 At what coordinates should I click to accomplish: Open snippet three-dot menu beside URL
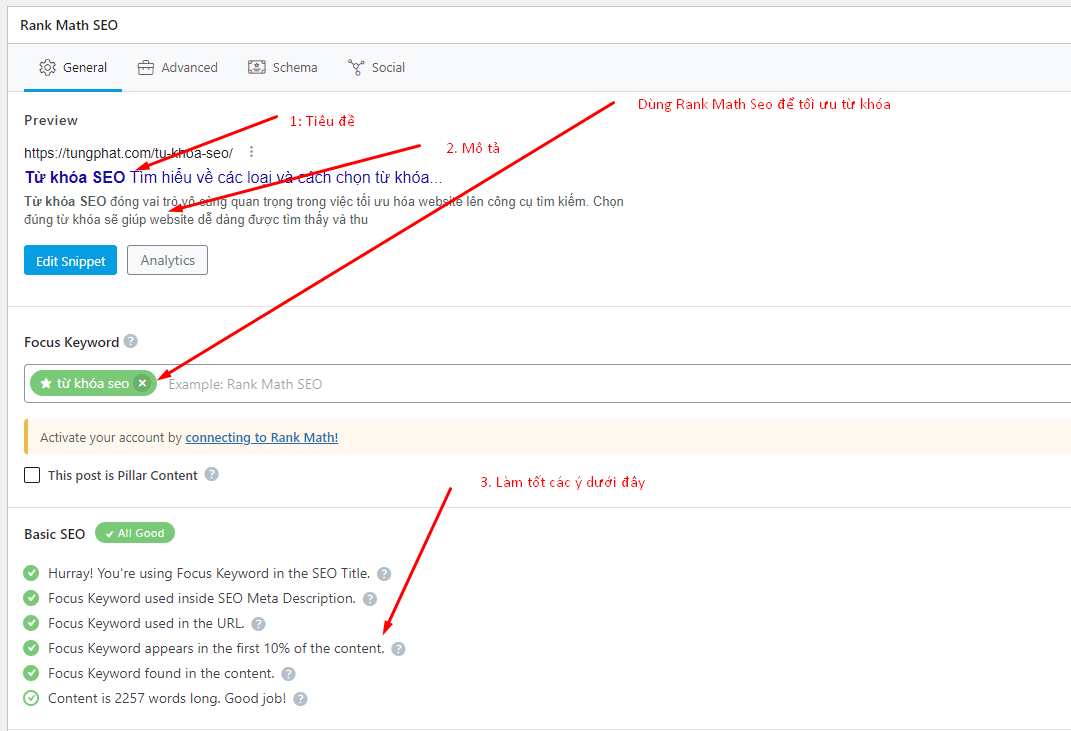[x=251, y=152]
